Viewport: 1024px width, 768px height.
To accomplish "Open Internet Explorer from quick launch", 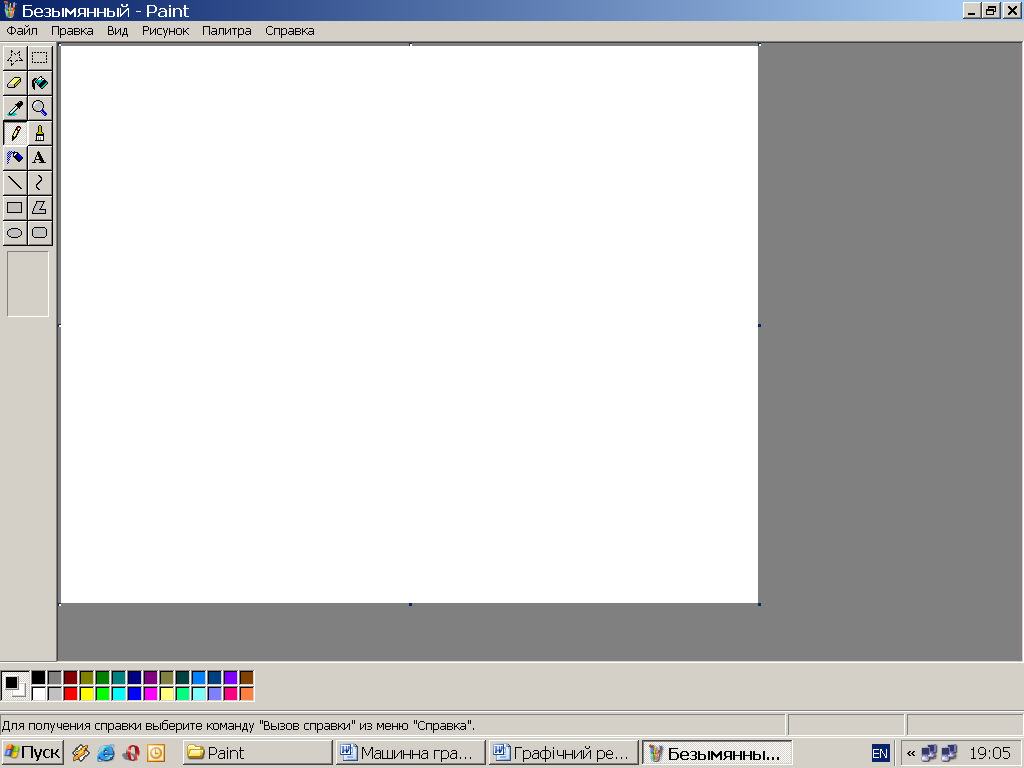I will (x=106, y=753).
